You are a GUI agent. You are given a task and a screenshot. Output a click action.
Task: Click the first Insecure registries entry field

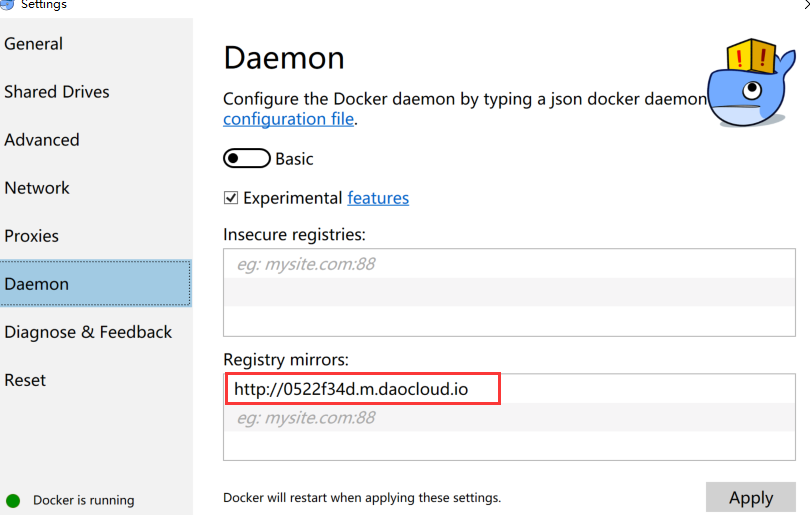[509, 264]
